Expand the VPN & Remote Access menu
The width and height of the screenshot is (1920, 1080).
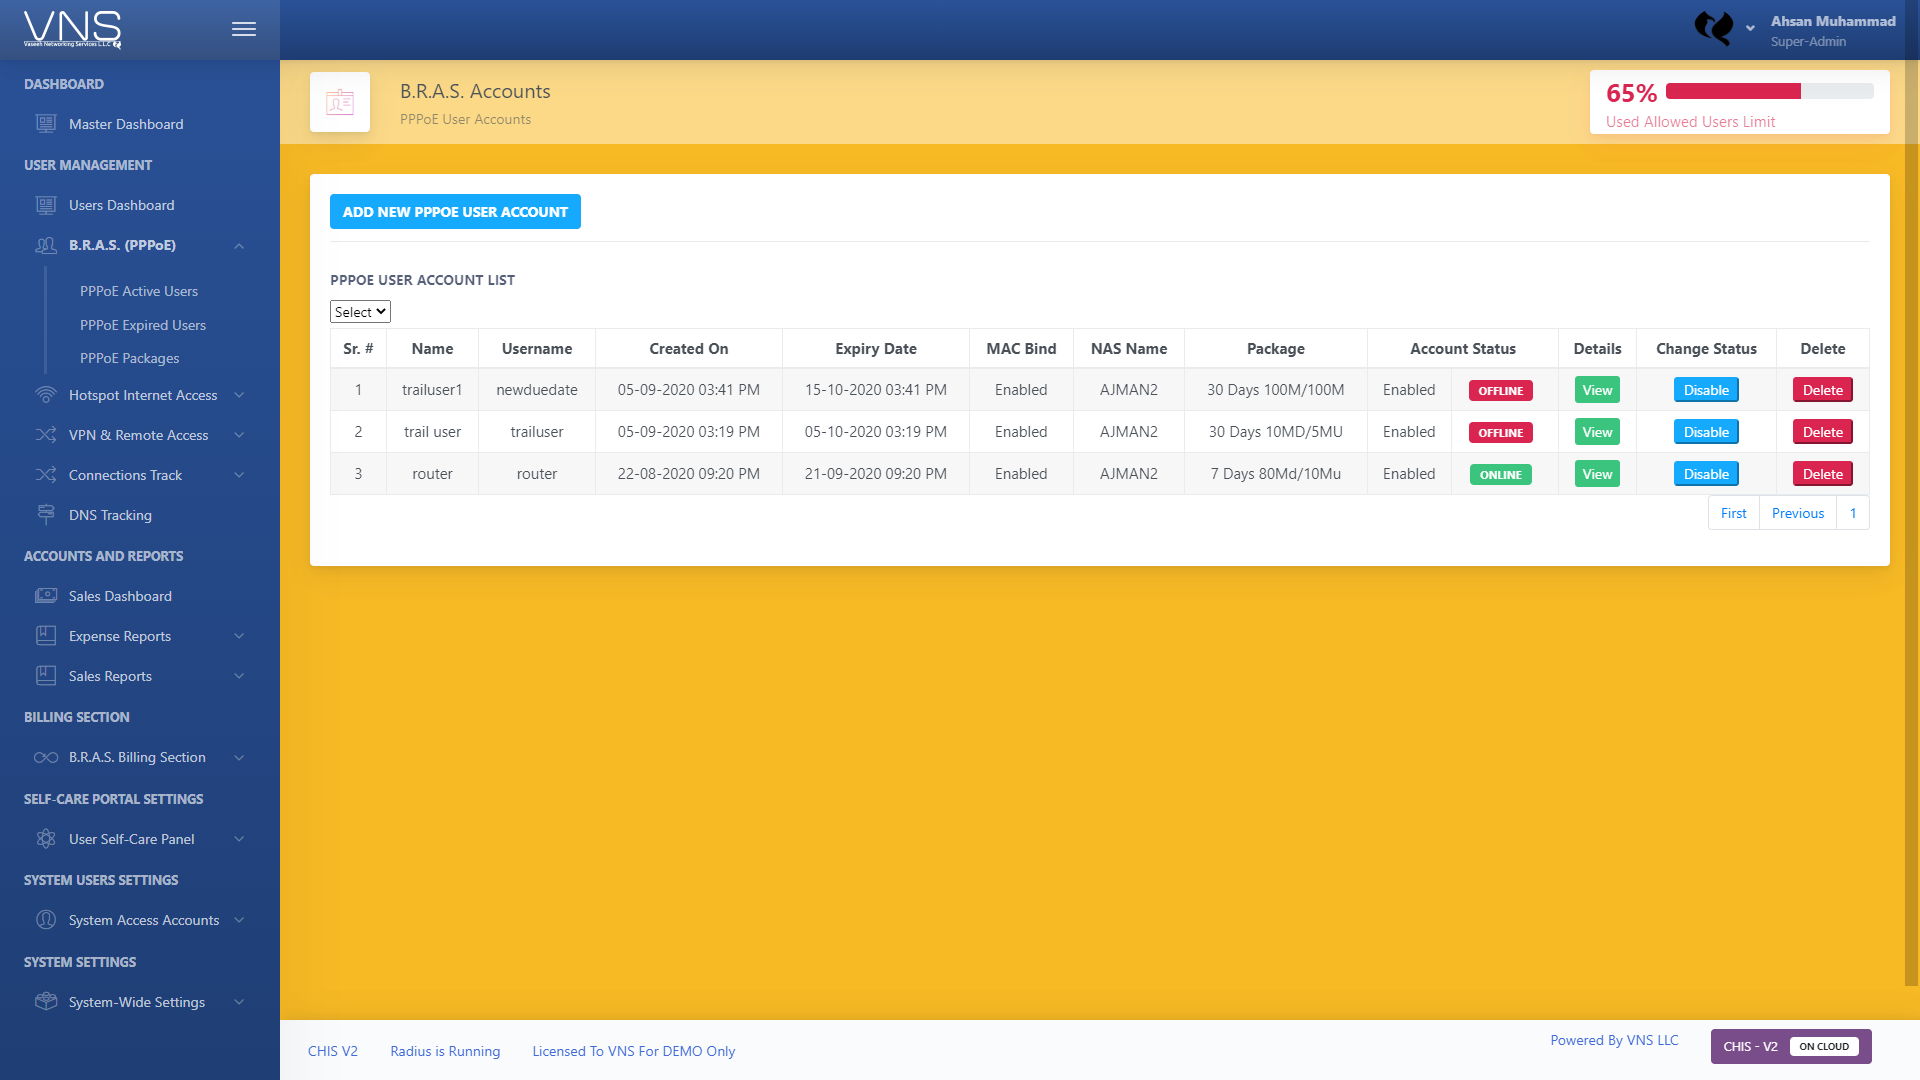coord(239,435)
